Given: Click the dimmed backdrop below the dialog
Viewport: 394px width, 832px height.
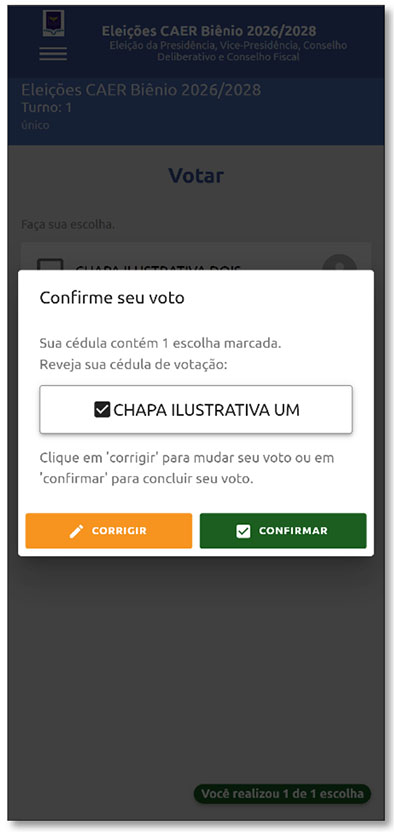Looking at the screenshot, I should tap(196, 663).
